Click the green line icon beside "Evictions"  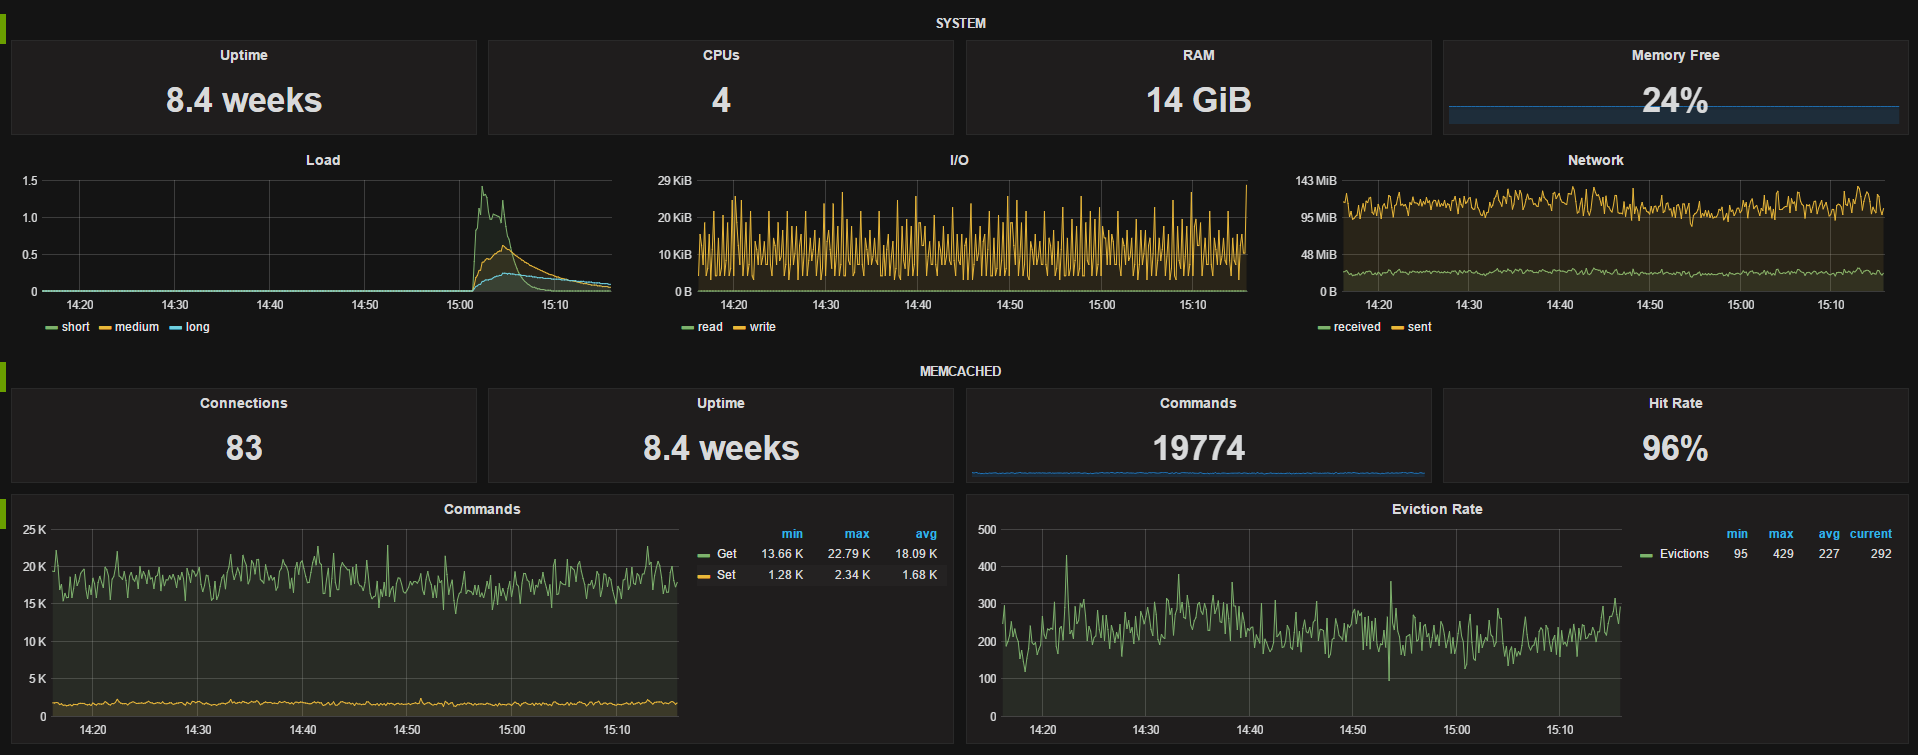tap(1646, 555)
